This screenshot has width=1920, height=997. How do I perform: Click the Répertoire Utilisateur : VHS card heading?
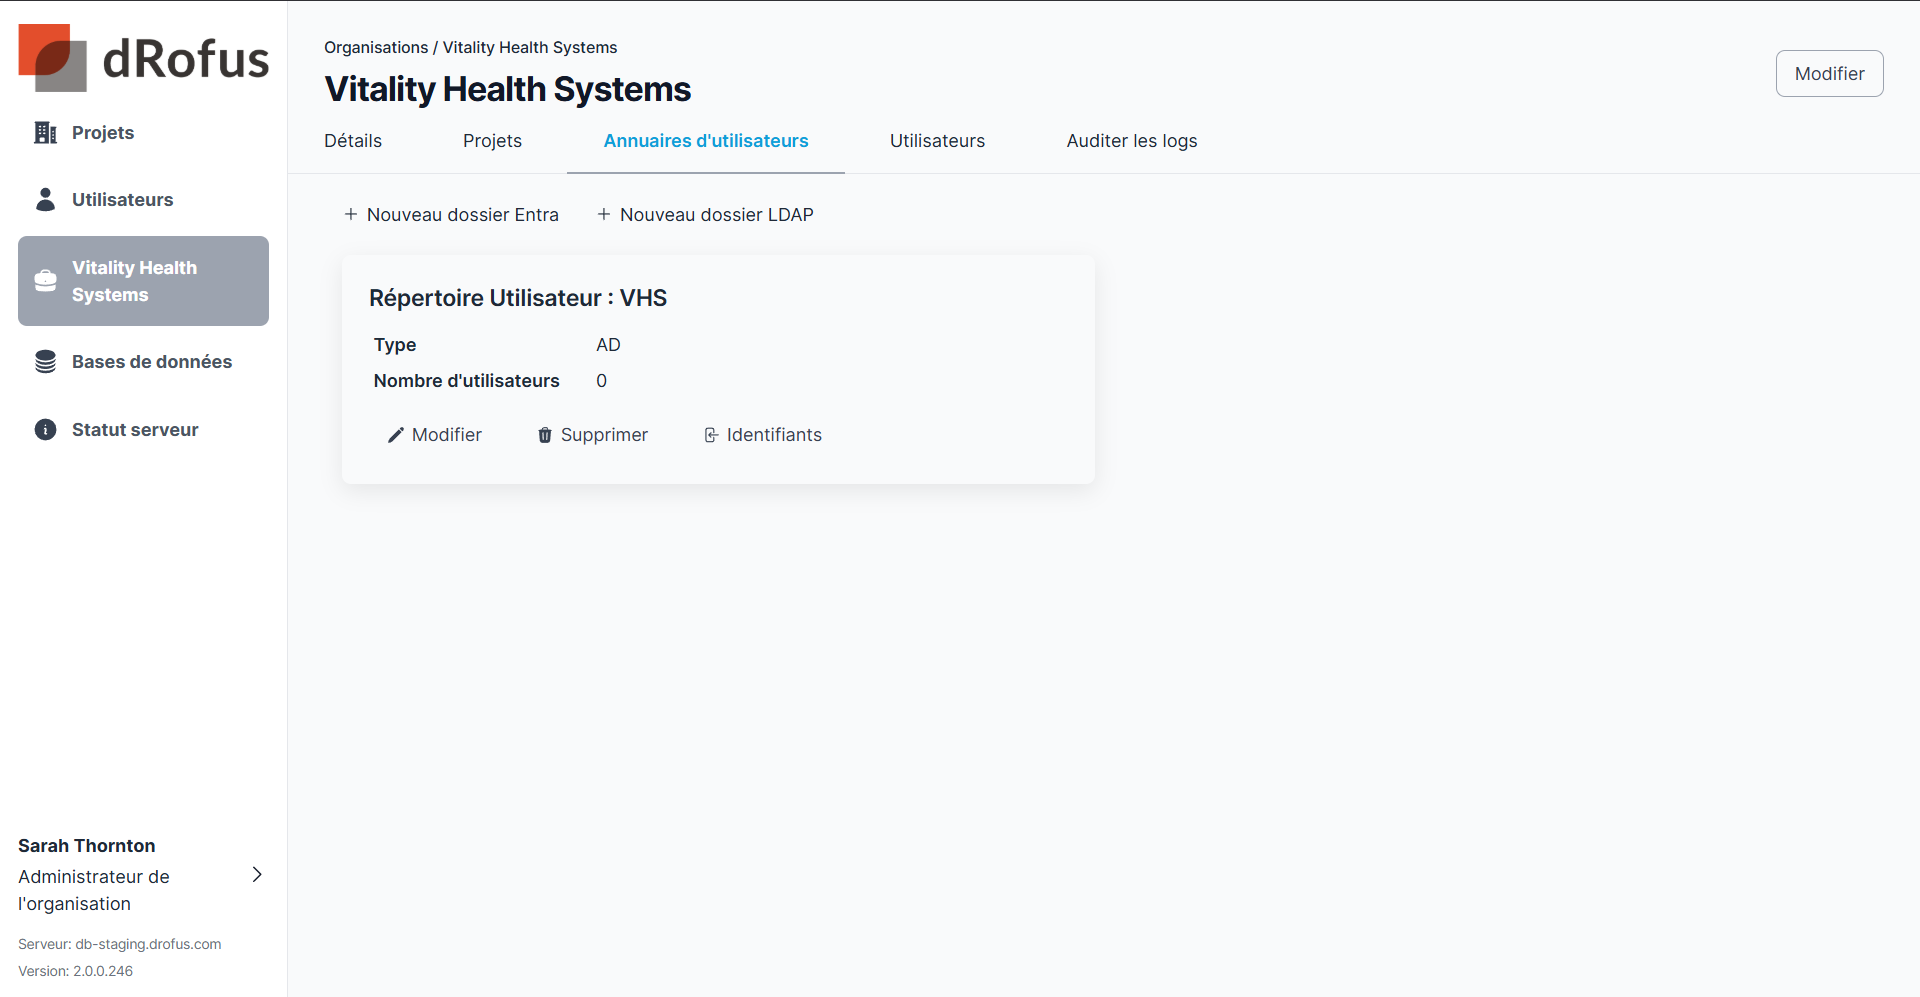[x=518, y=298]
